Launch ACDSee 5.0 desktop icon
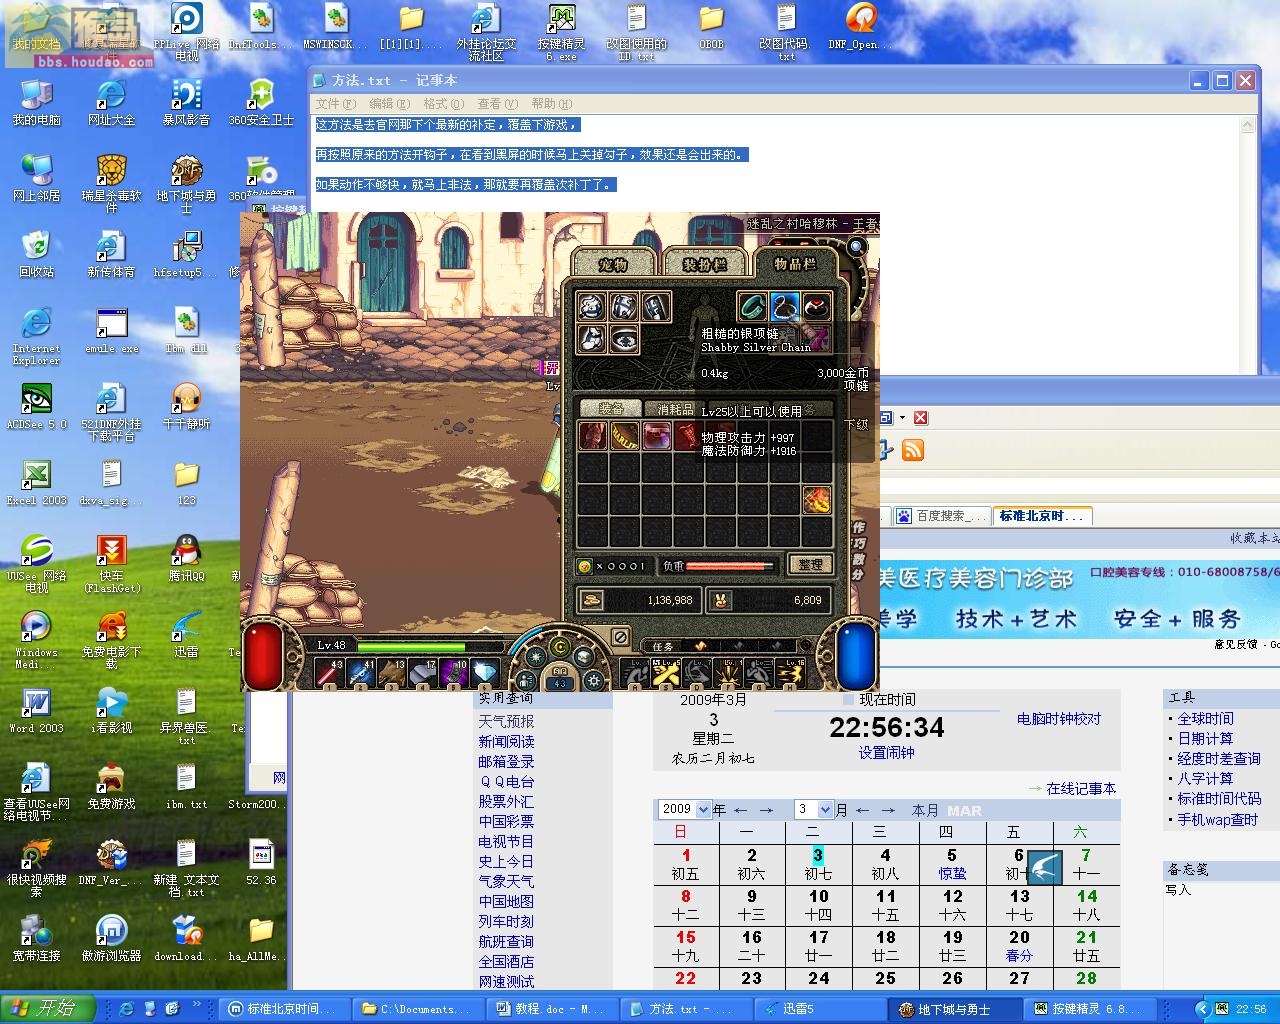The height and width of the screenshot is (1024, 1280). [37, 406]
